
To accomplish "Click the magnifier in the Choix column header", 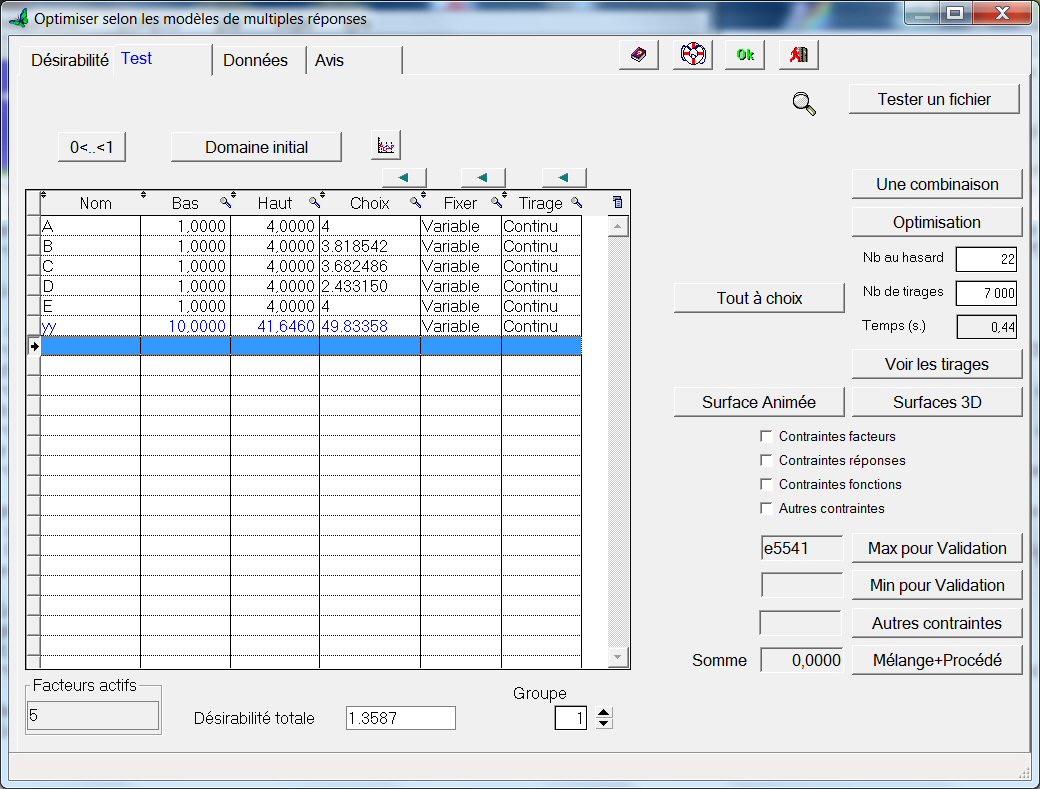I will pos(417,202).
